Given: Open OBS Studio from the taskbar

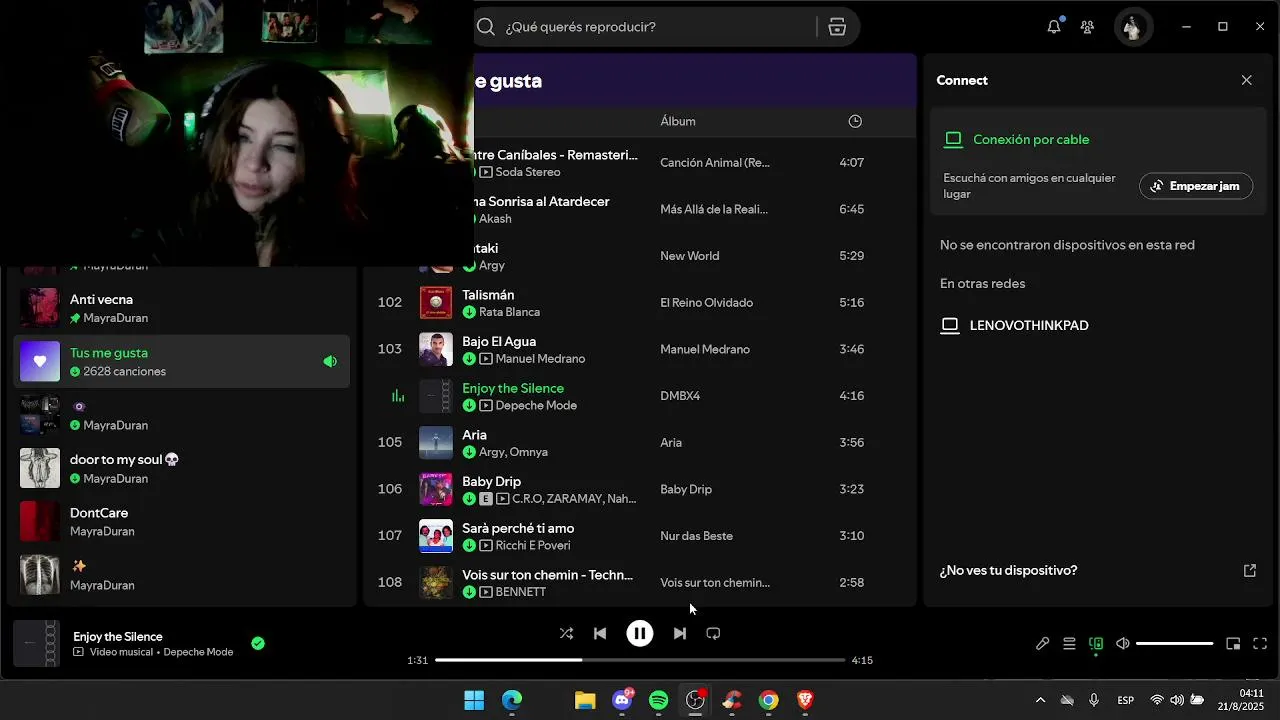Looking at the screenshot, I should pyautogui.click(x=695, y=700).
